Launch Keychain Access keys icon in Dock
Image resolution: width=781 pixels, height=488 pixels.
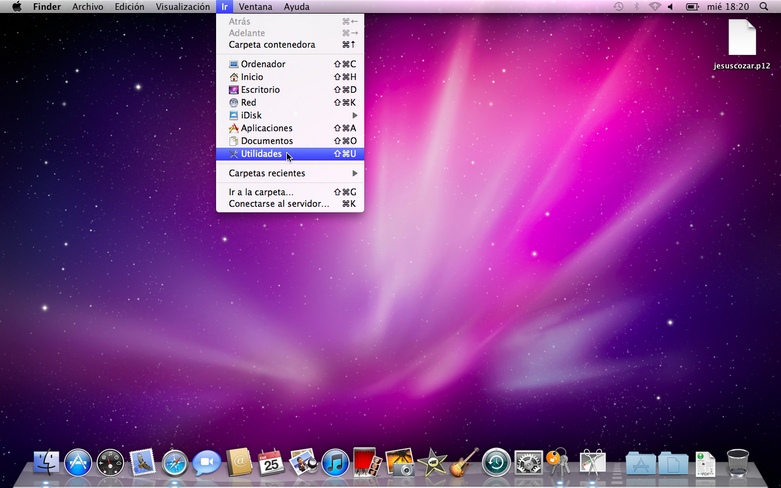[x=559, y=463]
